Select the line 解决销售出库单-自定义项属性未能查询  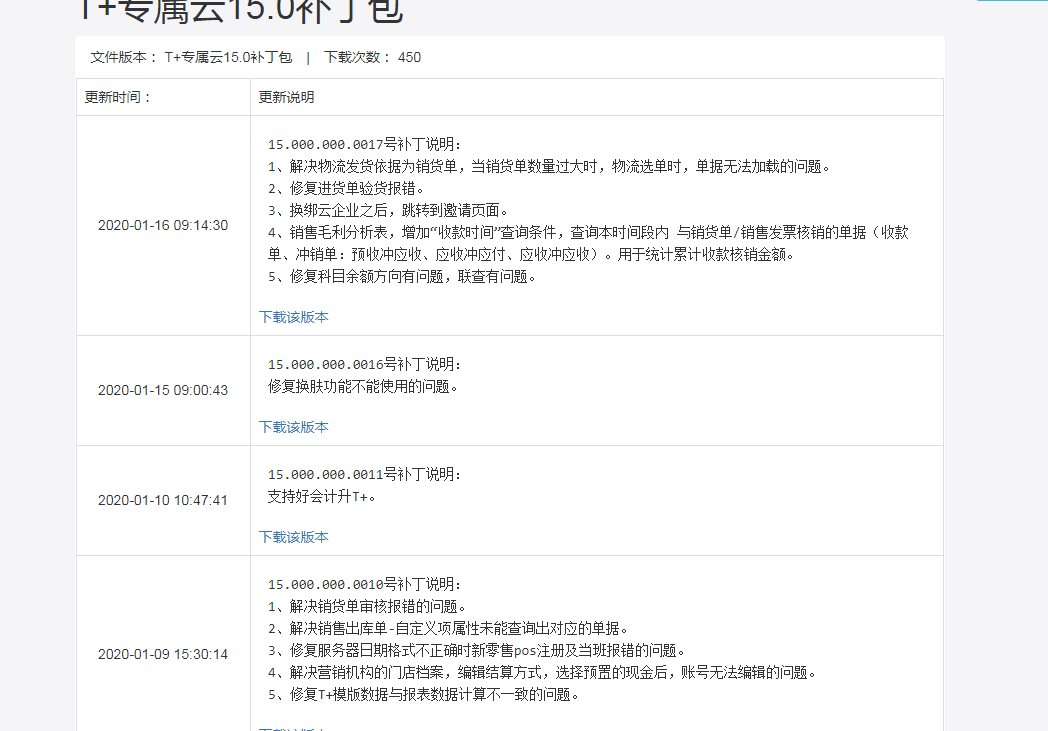click(448, 629)
